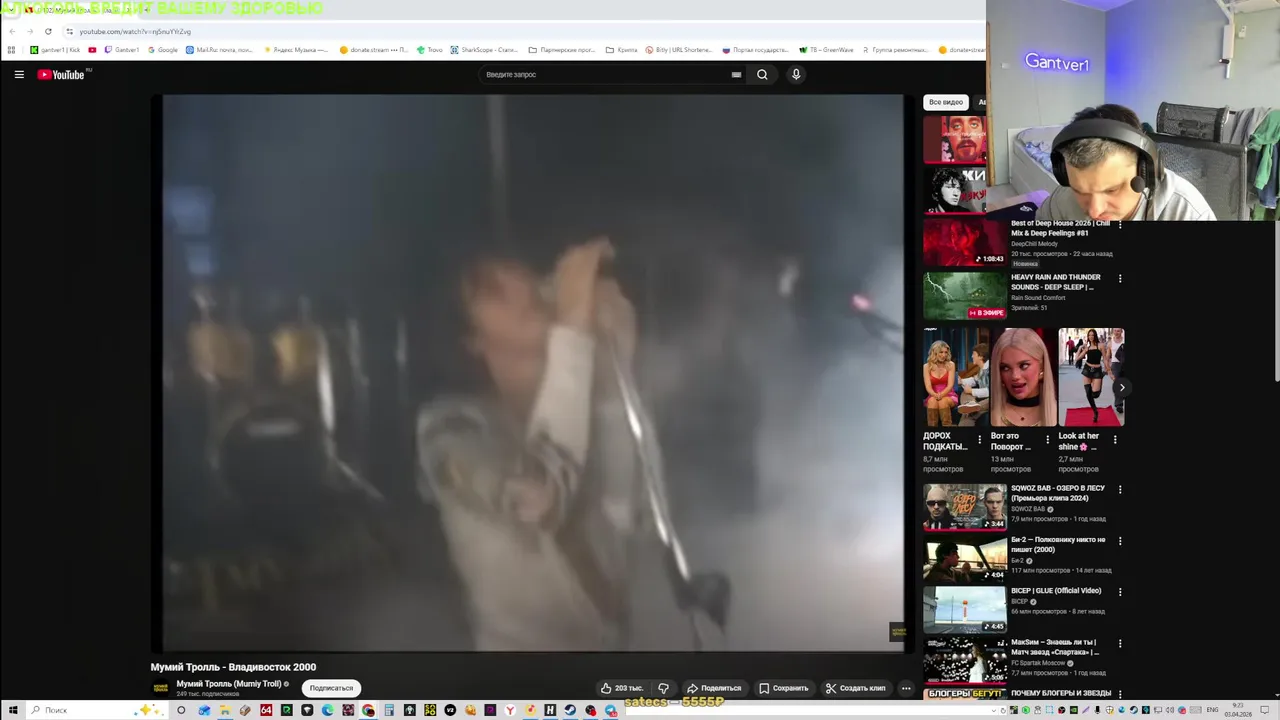Open BICEP | GLUE (Official Video)

click(x=1056, y=591)
